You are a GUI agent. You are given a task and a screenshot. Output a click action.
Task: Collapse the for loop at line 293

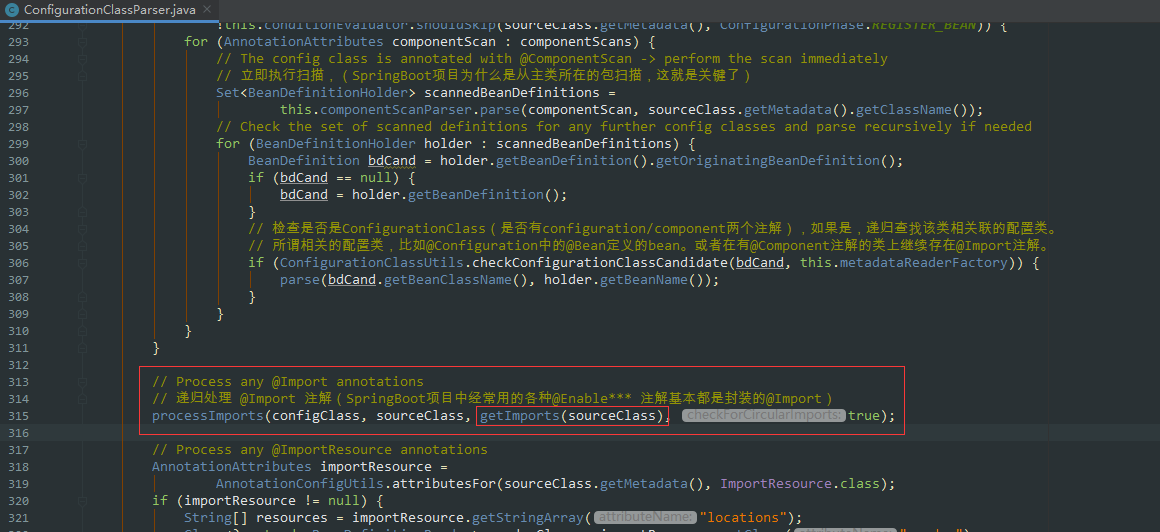pos(83,42)
